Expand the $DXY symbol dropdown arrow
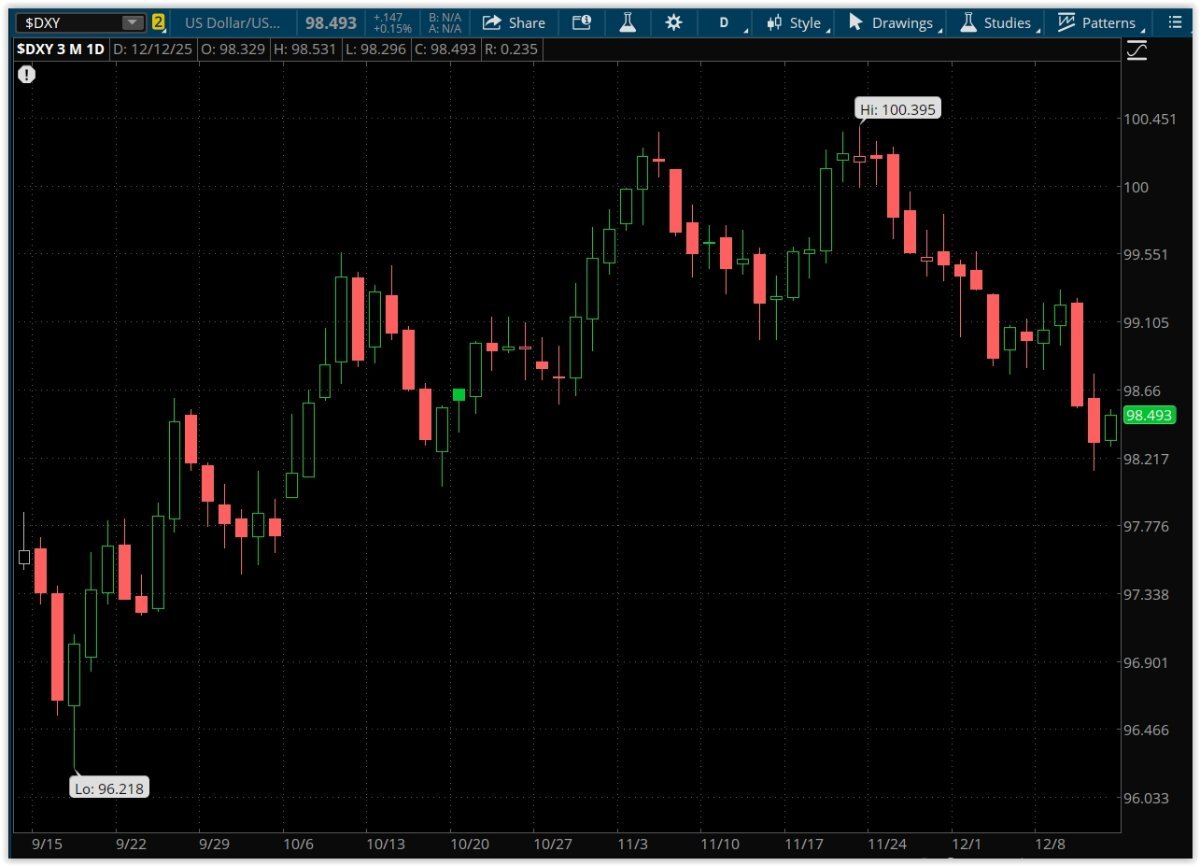The image size is (1200, 866). (x=132, y=23)
